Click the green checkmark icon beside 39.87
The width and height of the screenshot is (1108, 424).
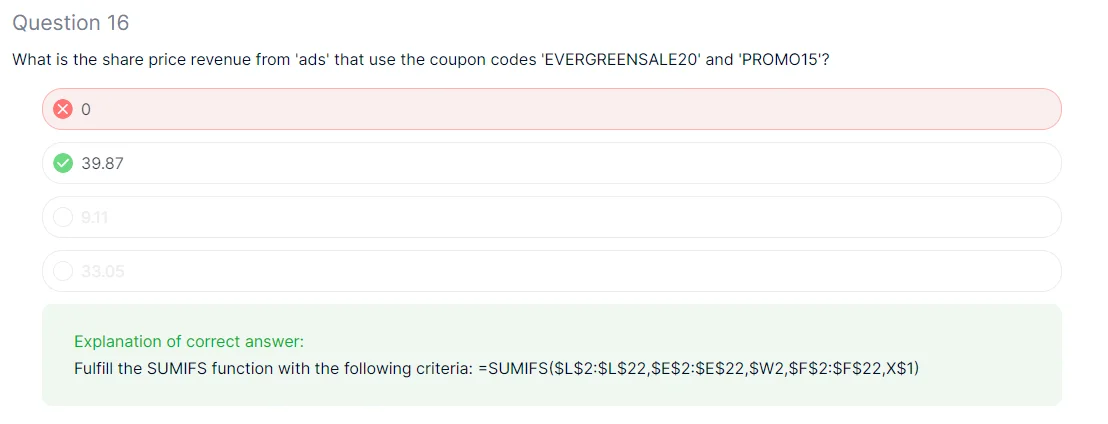(63, 163)
